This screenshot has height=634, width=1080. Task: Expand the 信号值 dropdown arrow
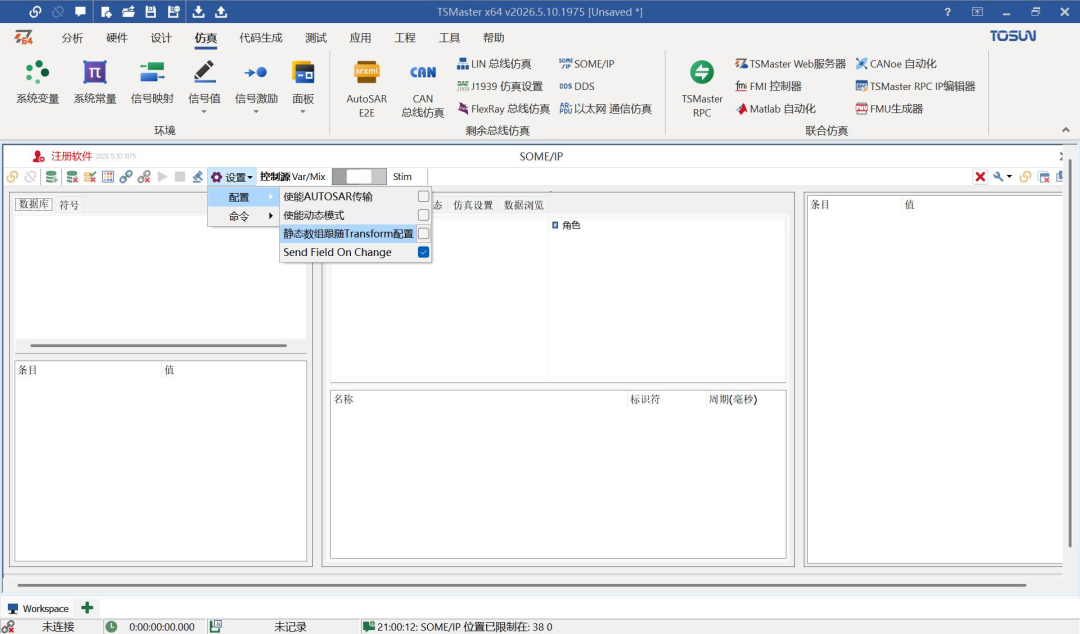(204, 112)
